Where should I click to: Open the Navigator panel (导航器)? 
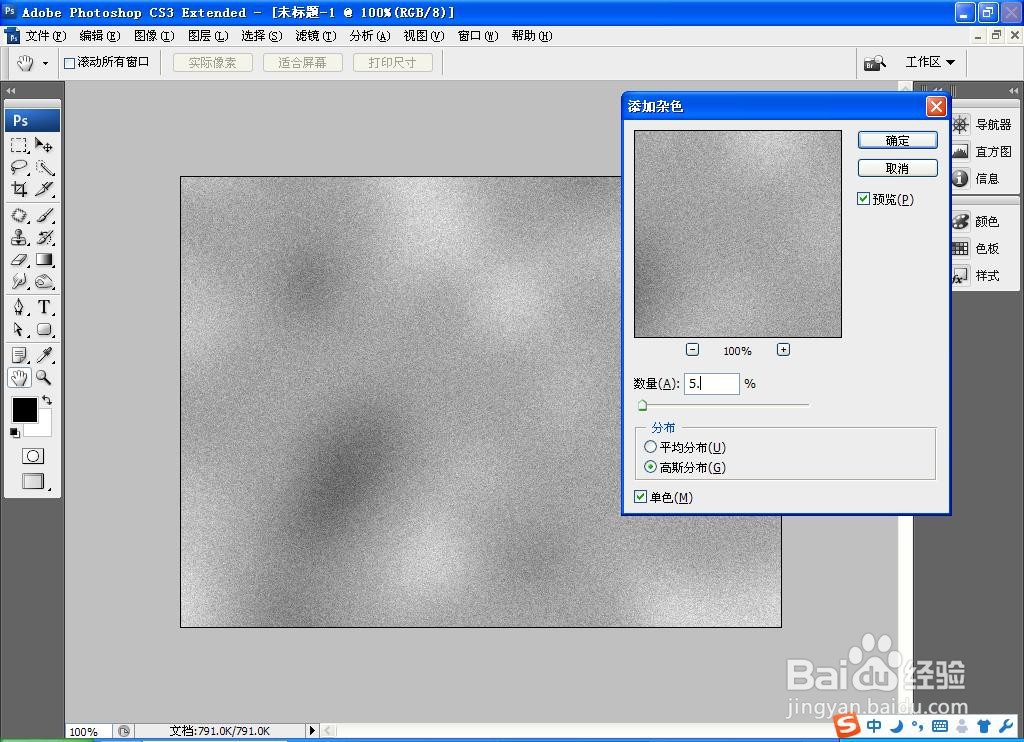981,124
